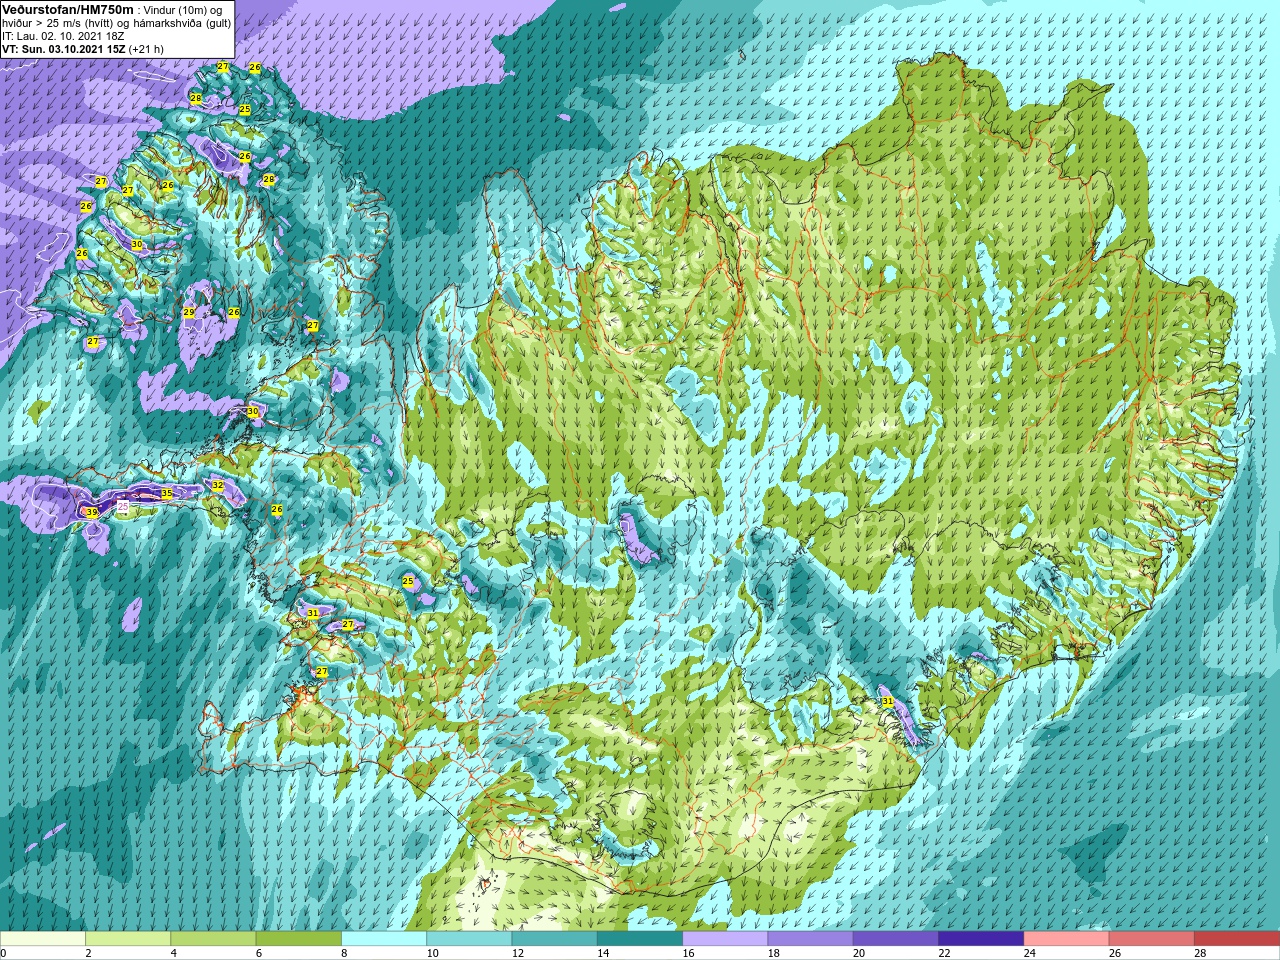Click the legend scale label '4'
The width and height of the screenshot is (1280, 960).
pos(174,953)
